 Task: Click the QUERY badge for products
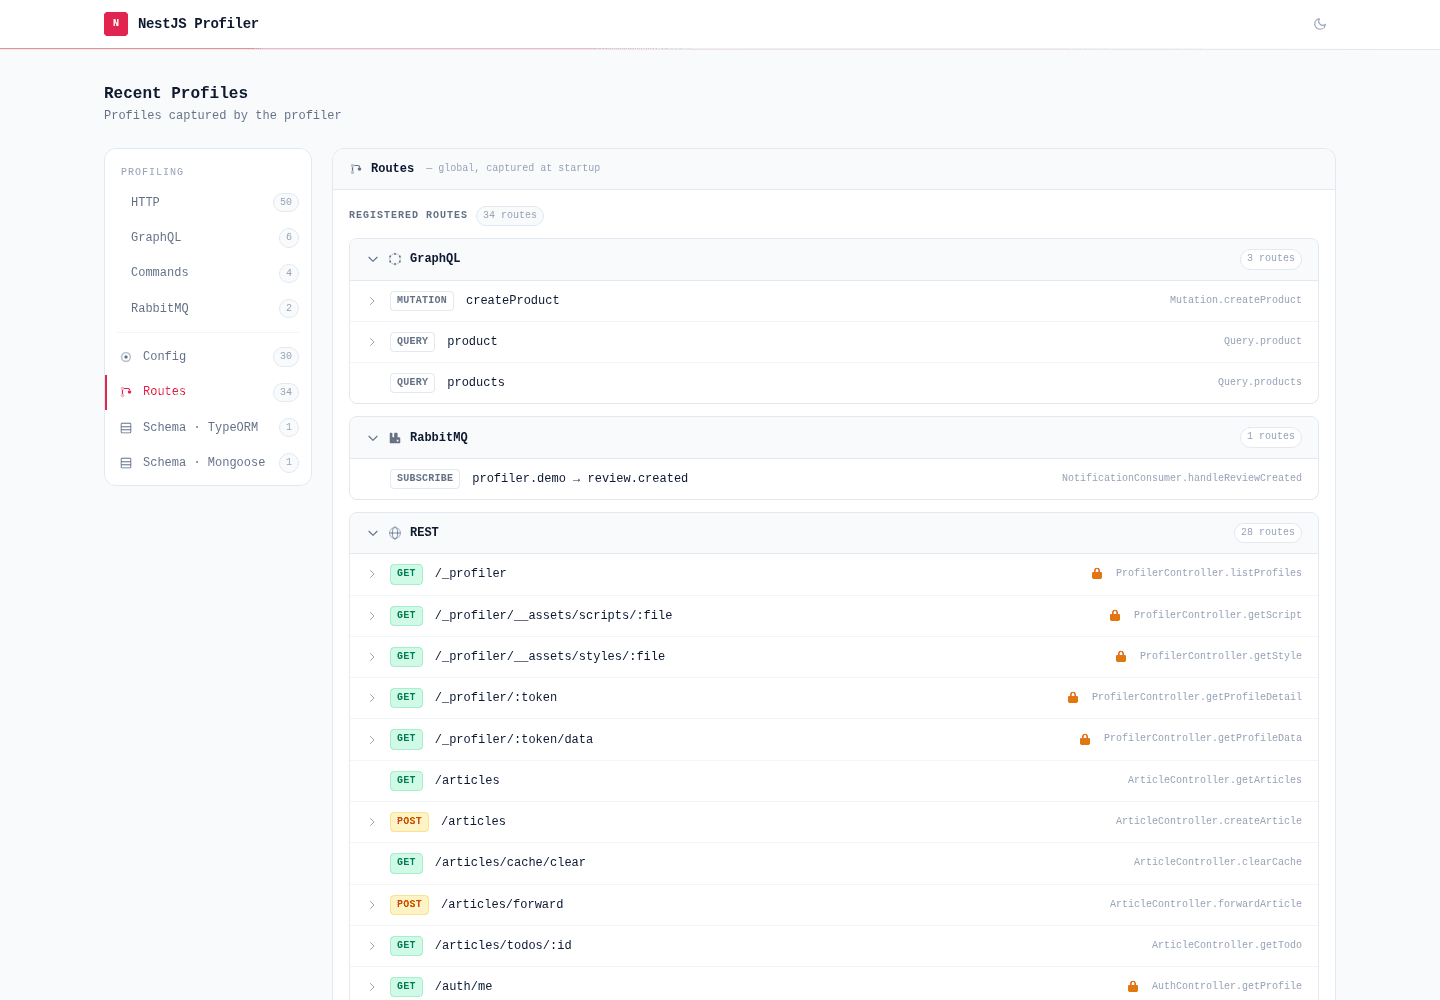(412, 383)
